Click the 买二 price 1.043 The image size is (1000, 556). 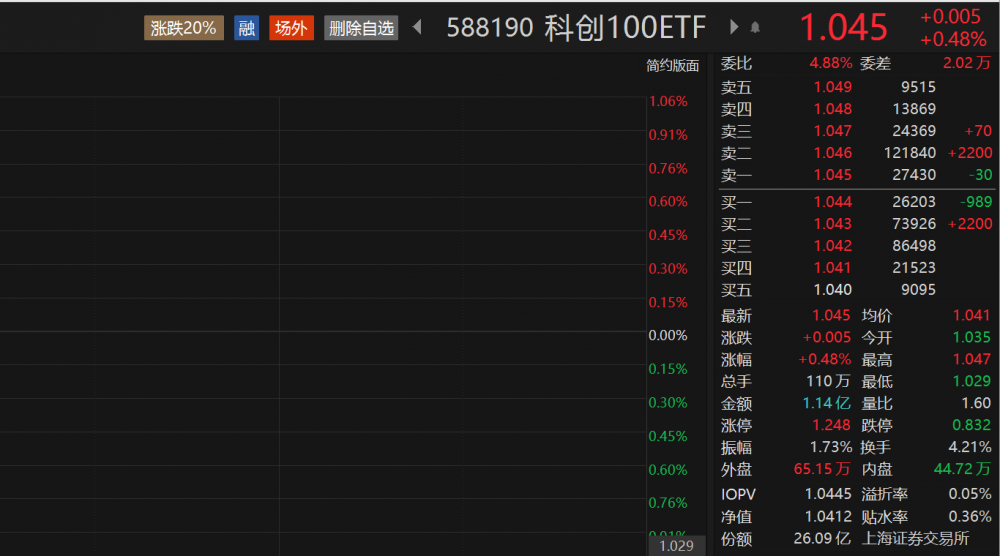[832, 224]
